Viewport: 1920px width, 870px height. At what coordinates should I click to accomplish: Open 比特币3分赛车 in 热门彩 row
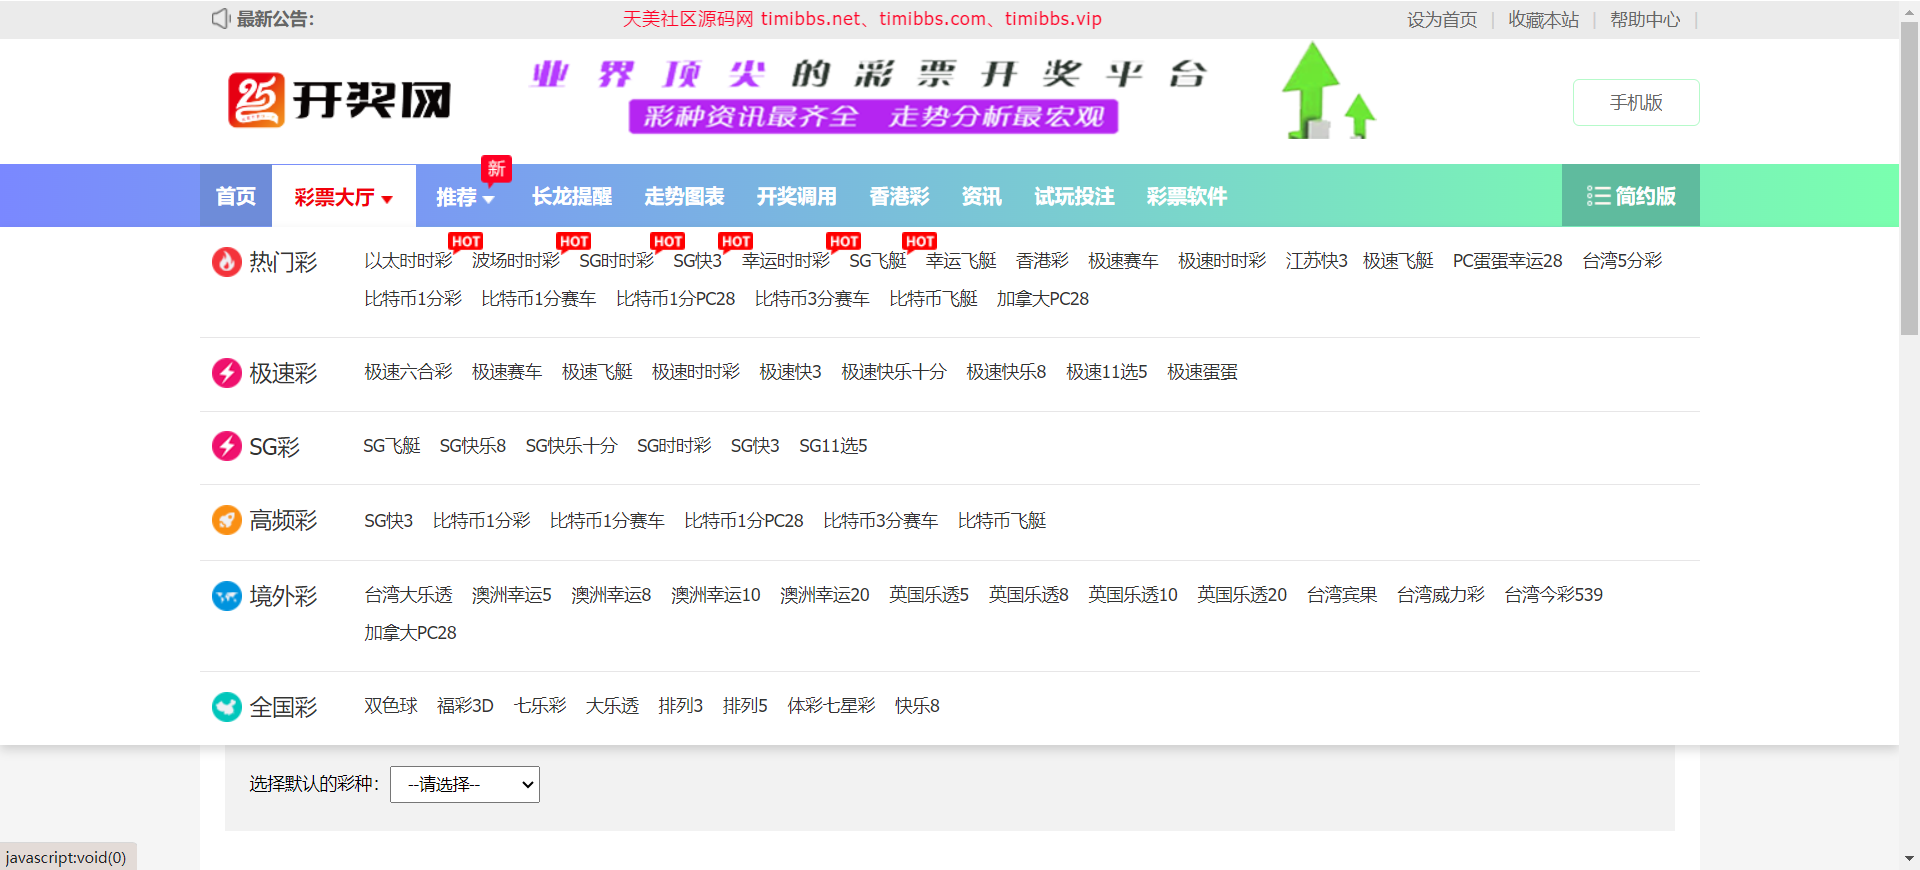point(812,299)
